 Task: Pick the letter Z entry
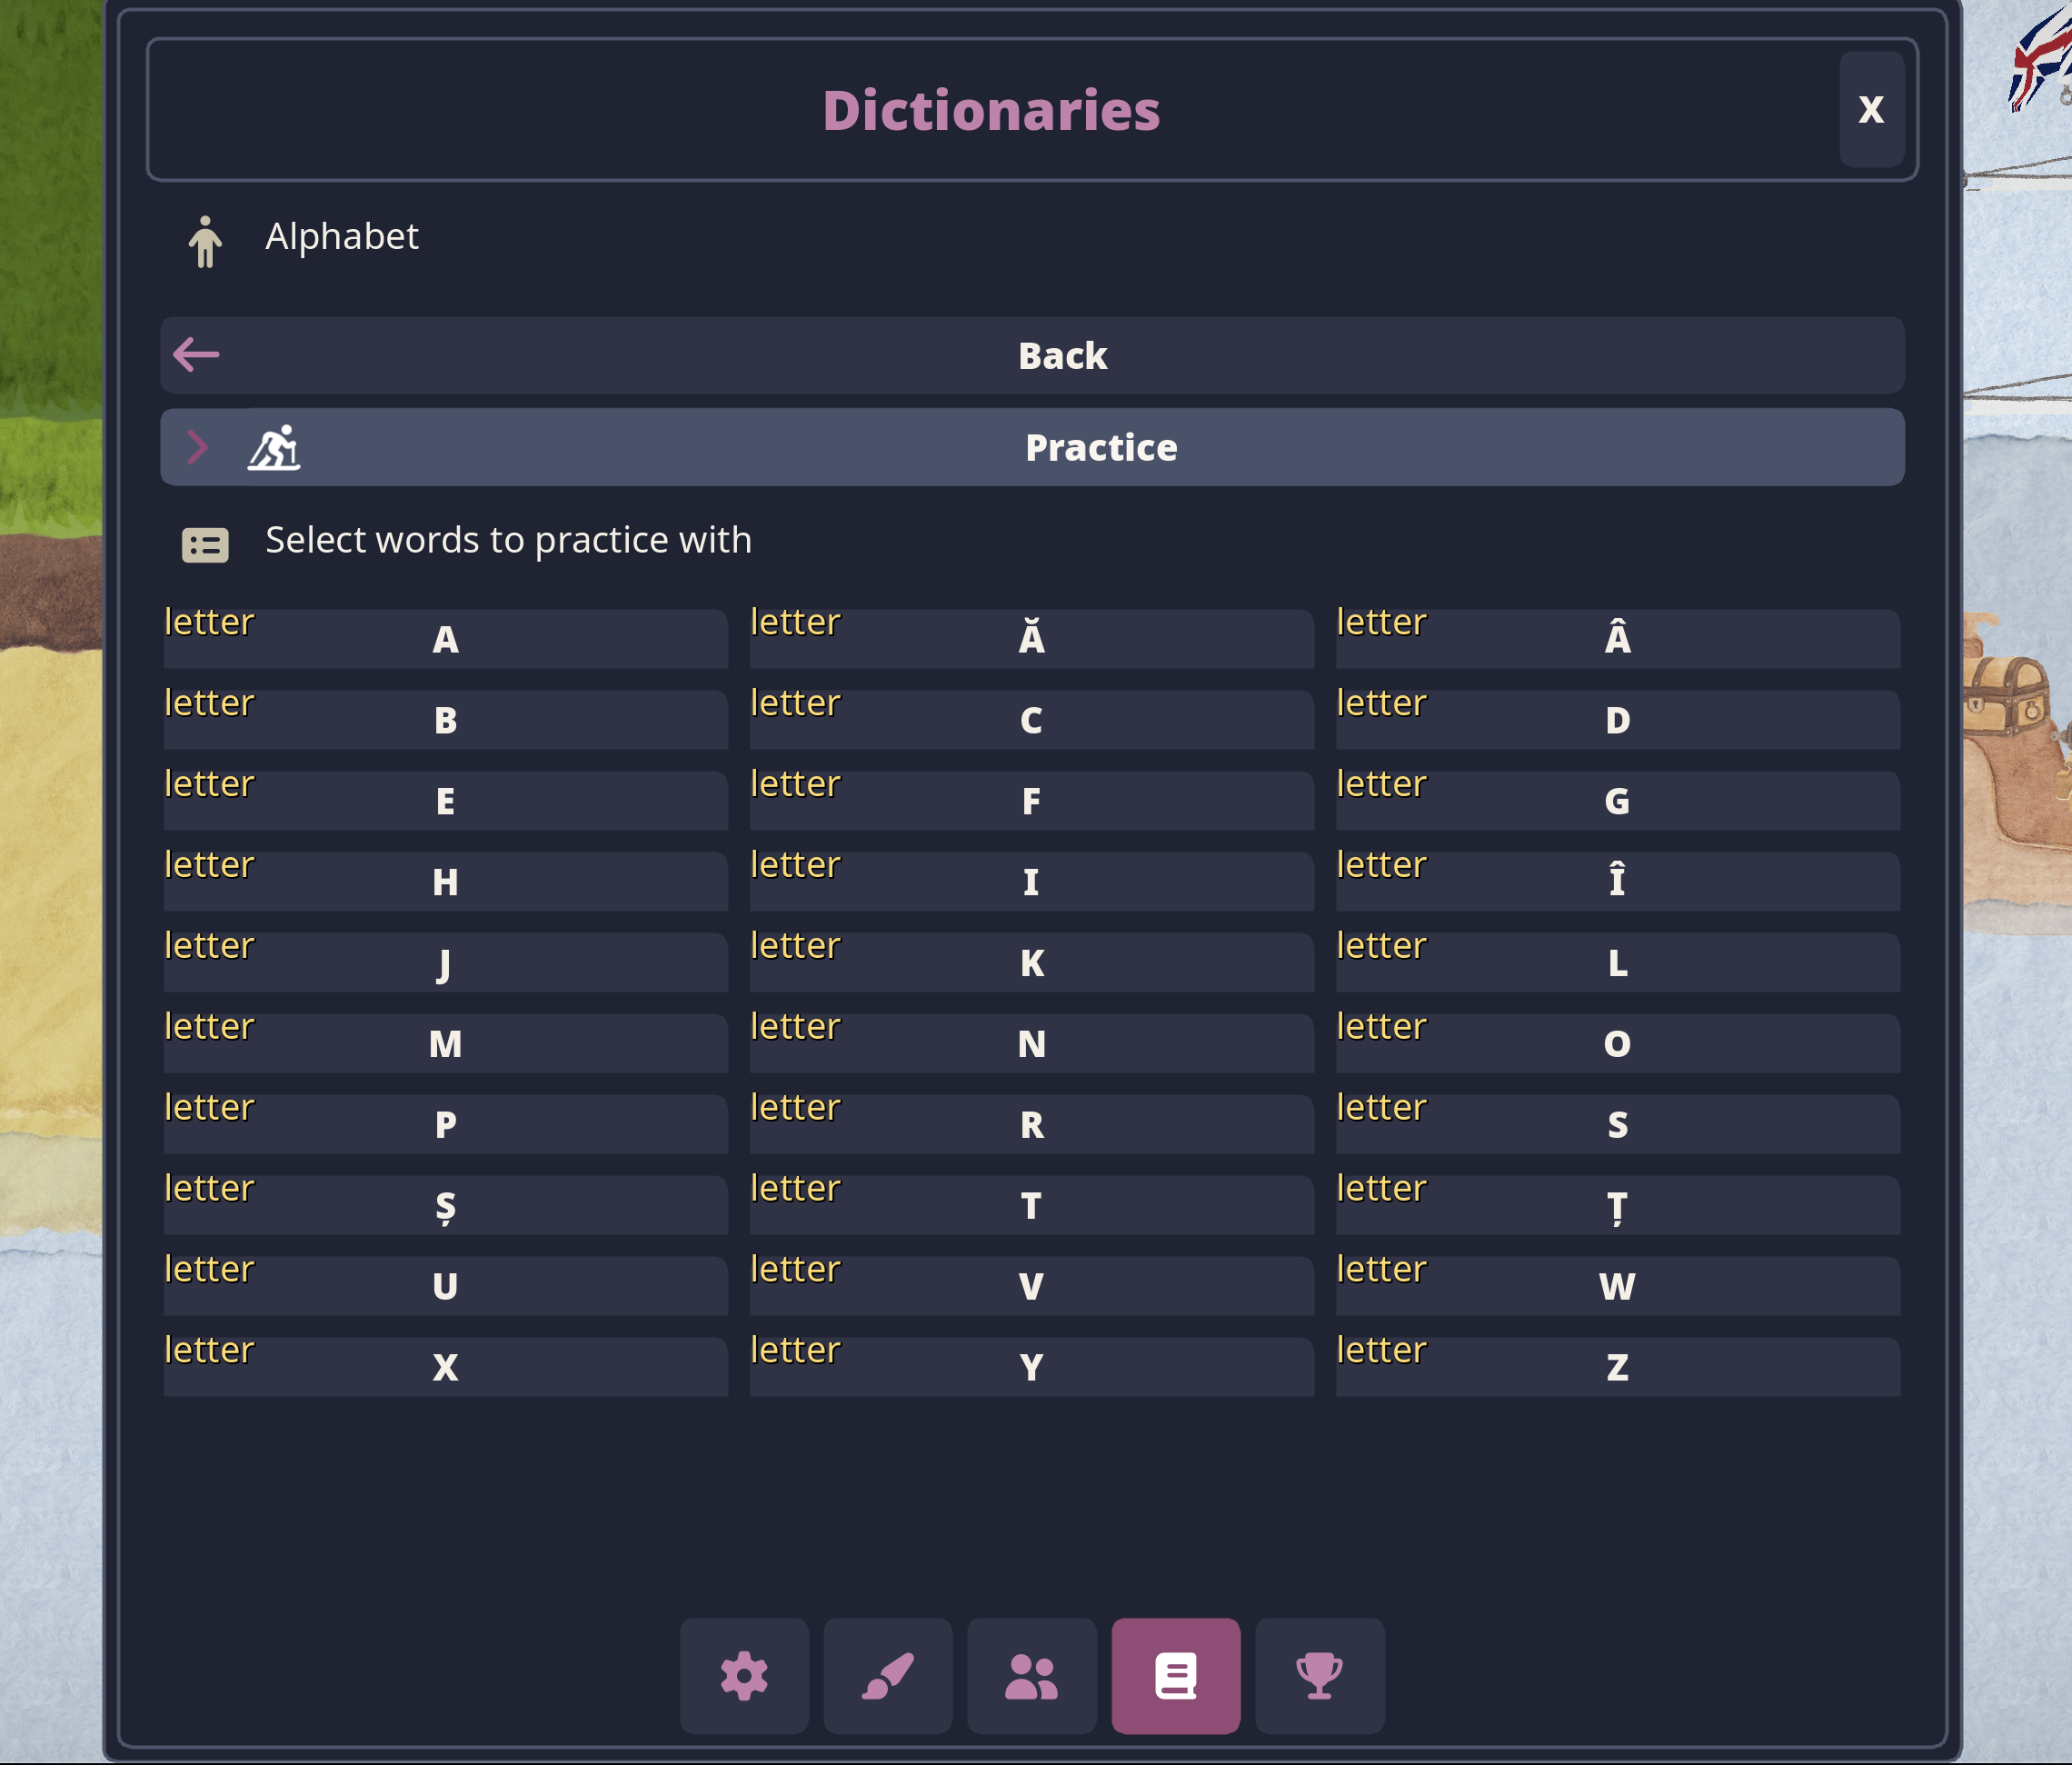coord(1617,1367)
